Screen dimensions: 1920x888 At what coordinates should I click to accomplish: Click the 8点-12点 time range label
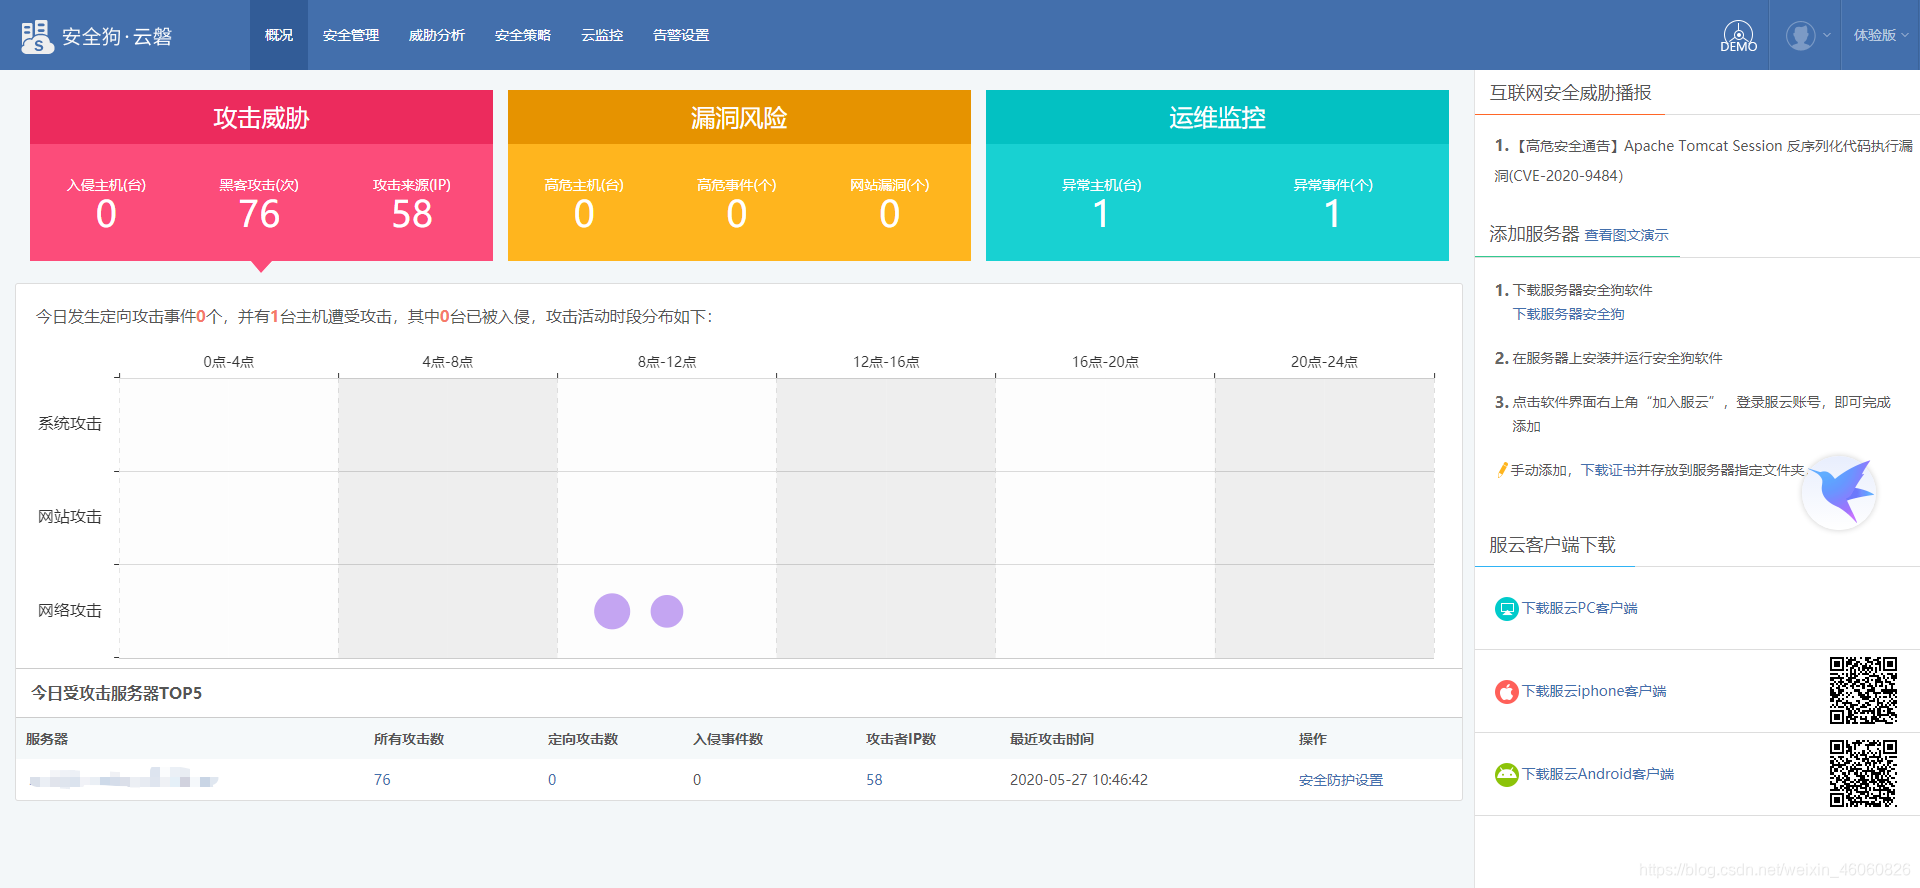point(667,362)
